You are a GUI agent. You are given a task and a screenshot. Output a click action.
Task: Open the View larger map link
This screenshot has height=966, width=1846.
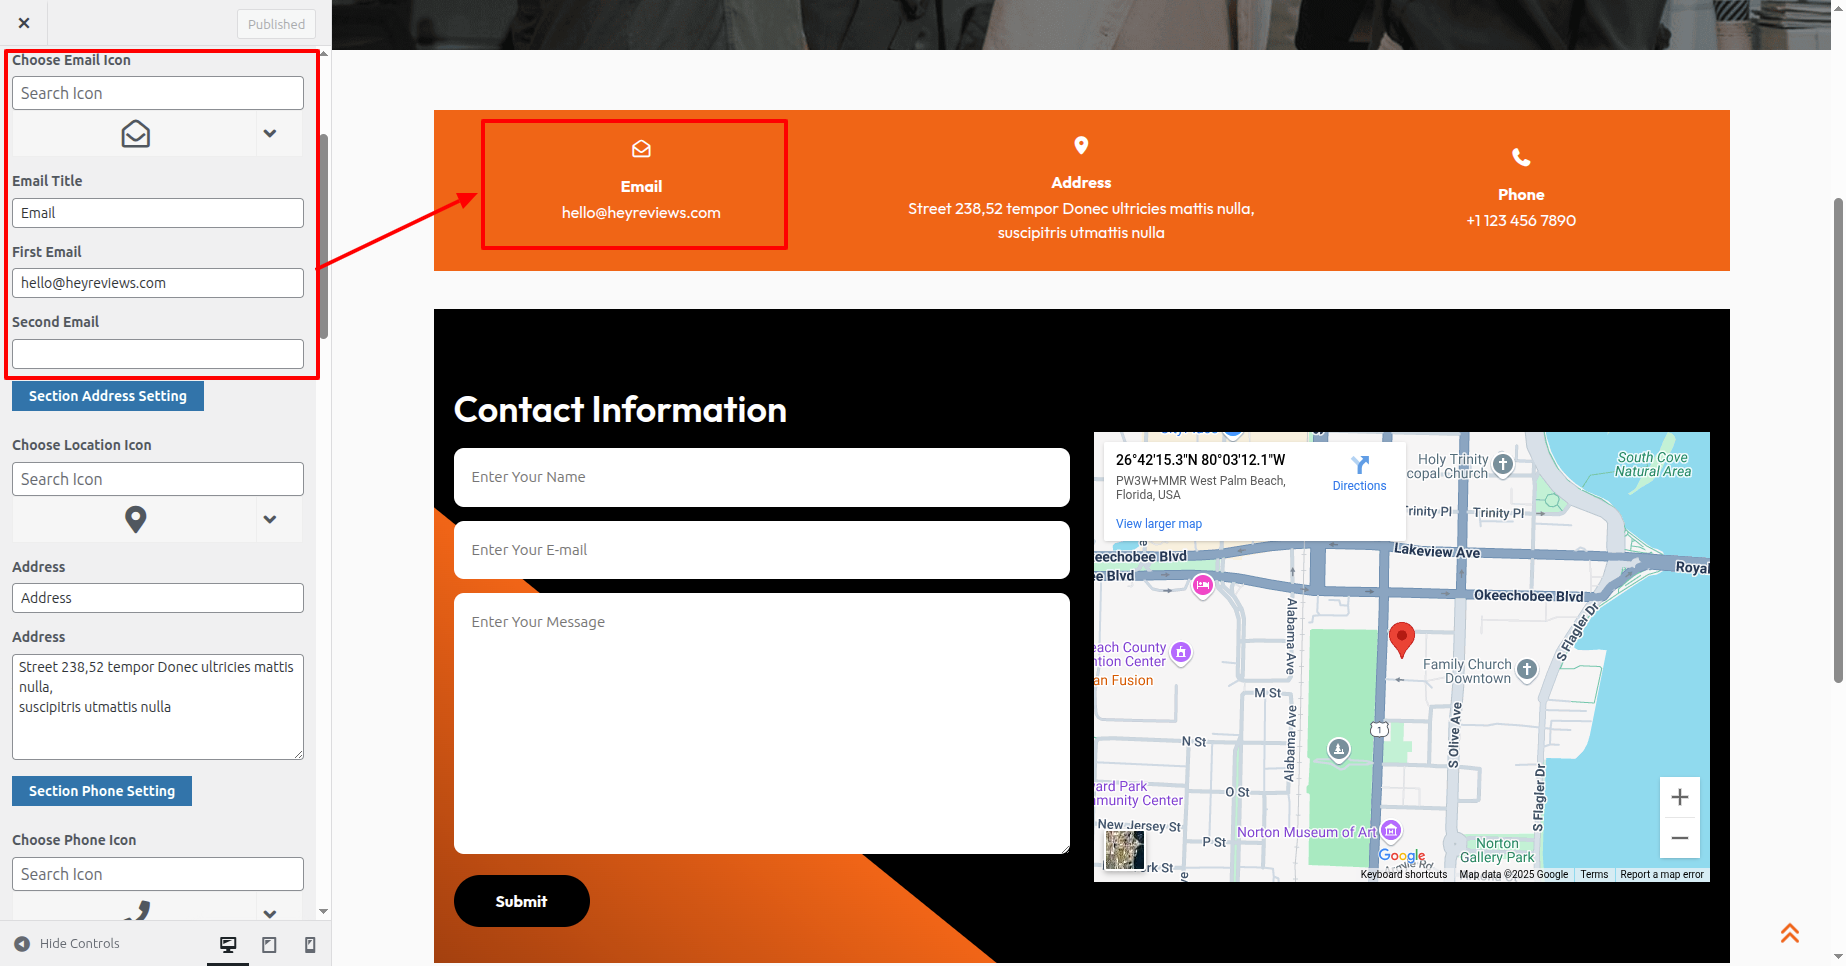pos(1158,524)
